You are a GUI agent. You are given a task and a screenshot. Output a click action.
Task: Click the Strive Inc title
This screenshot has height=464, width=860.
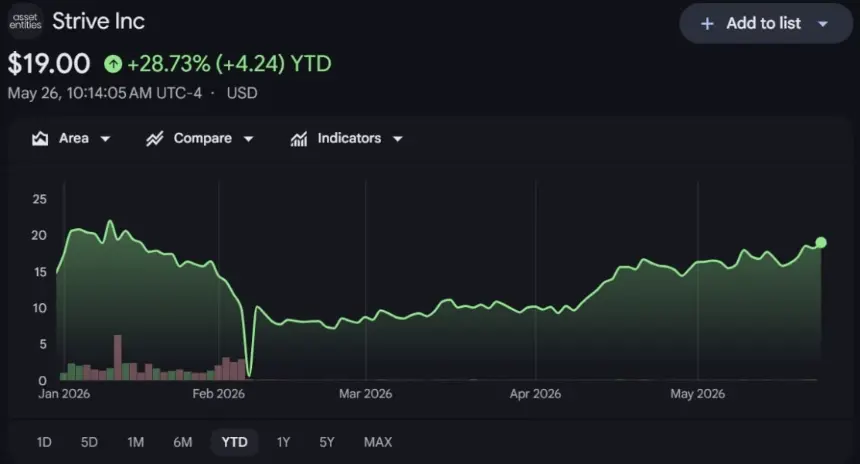[x=99, y=21]
